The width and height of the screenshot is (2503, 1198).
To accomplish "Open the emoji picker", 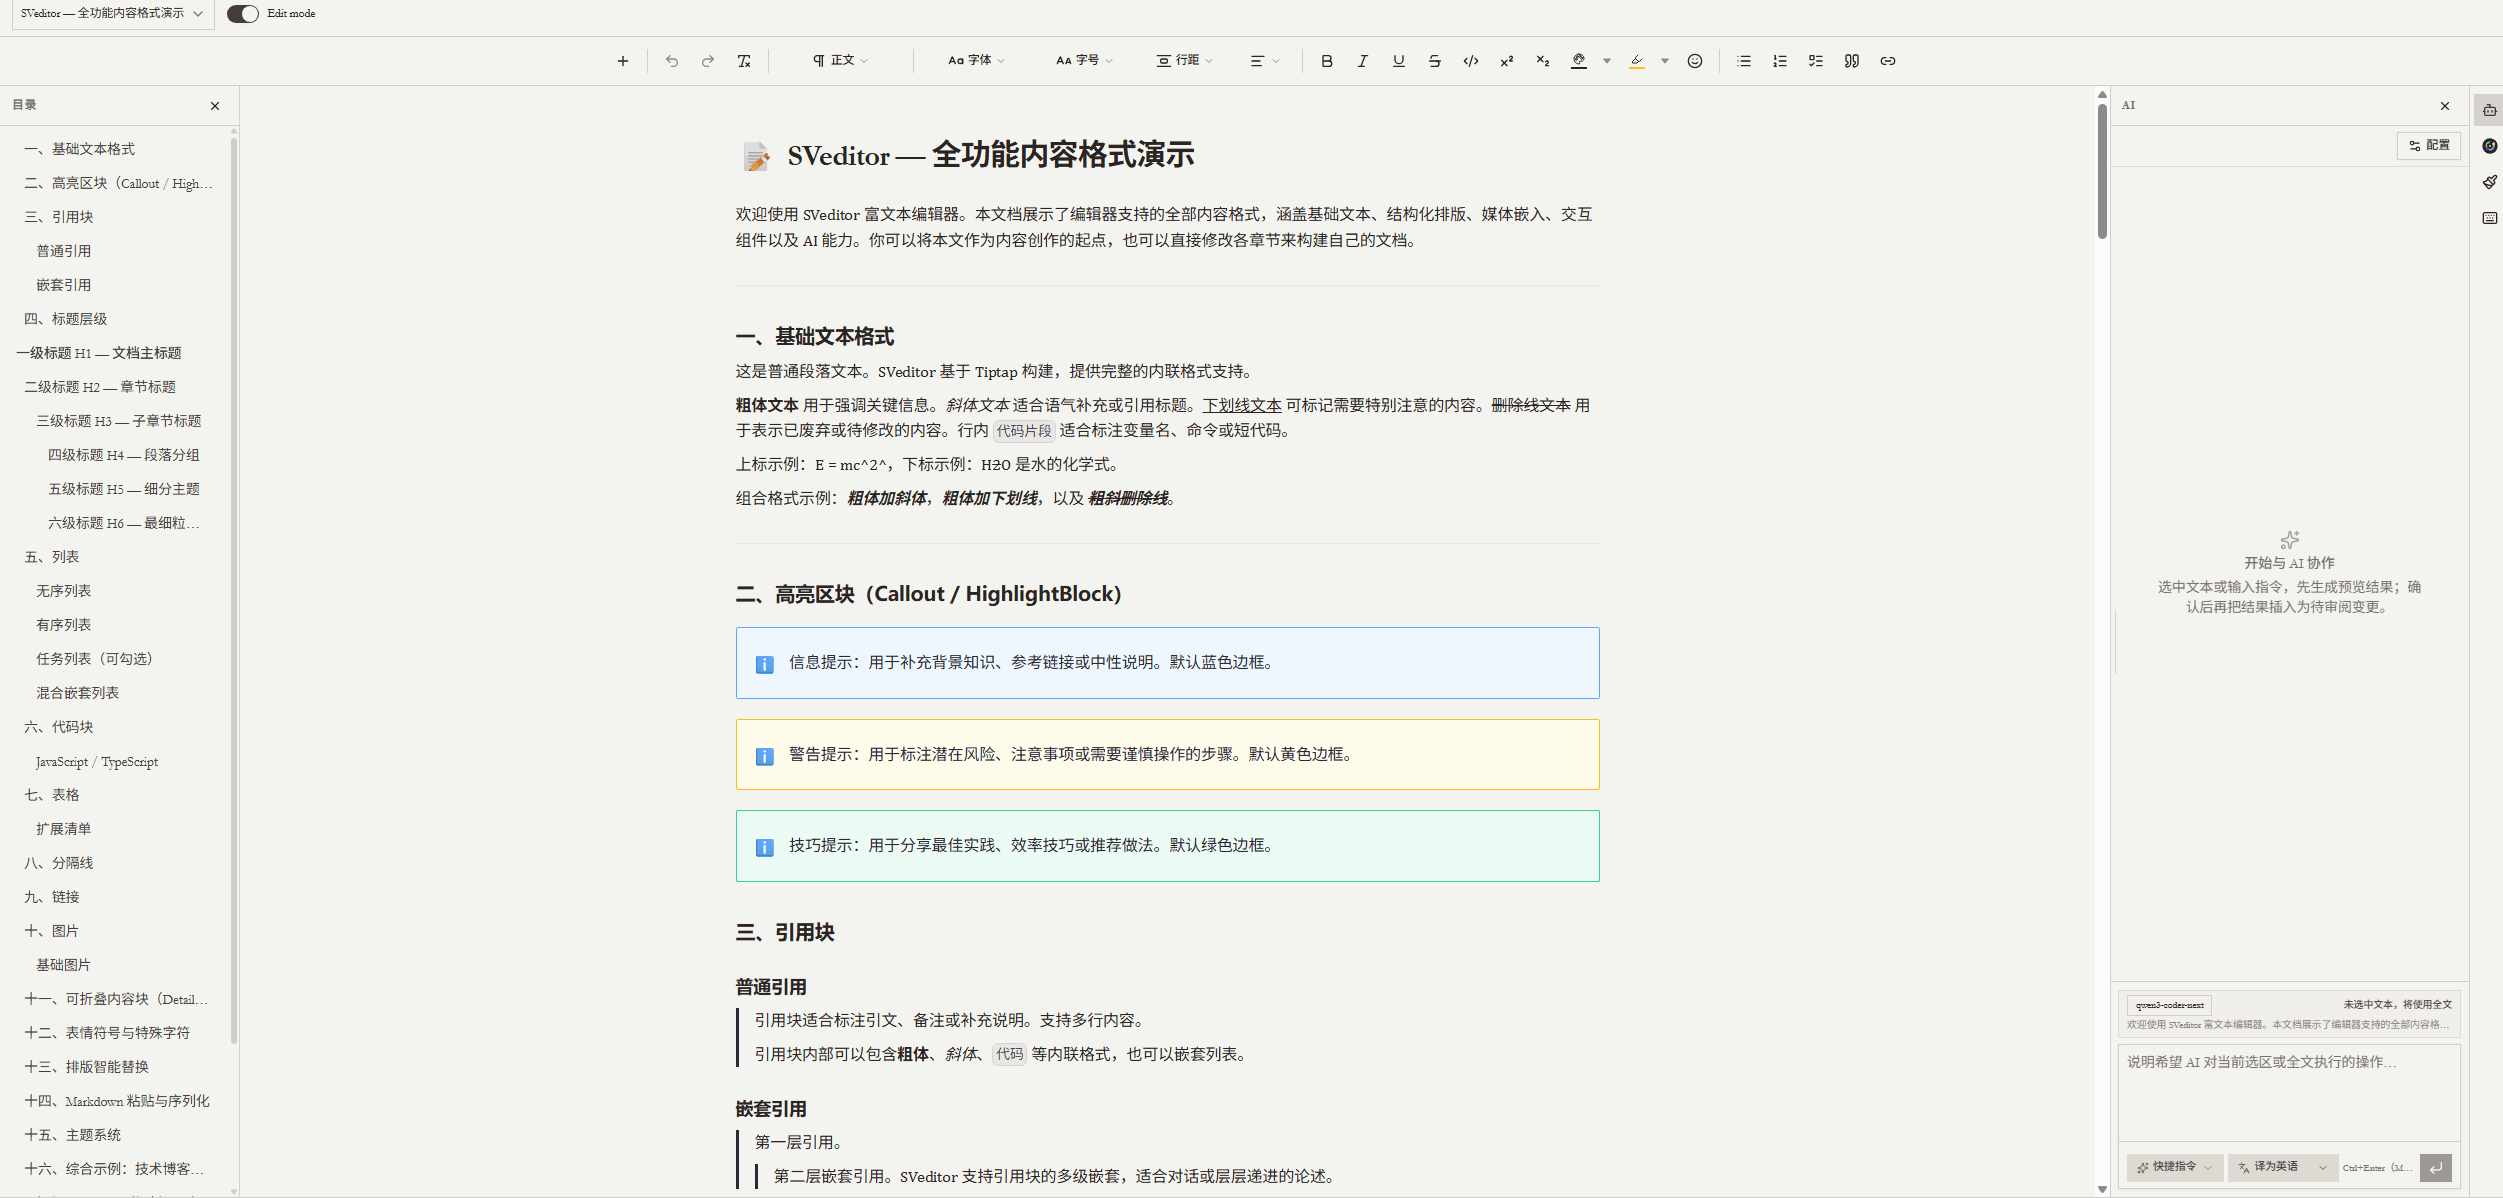I will pos(1695,61).
